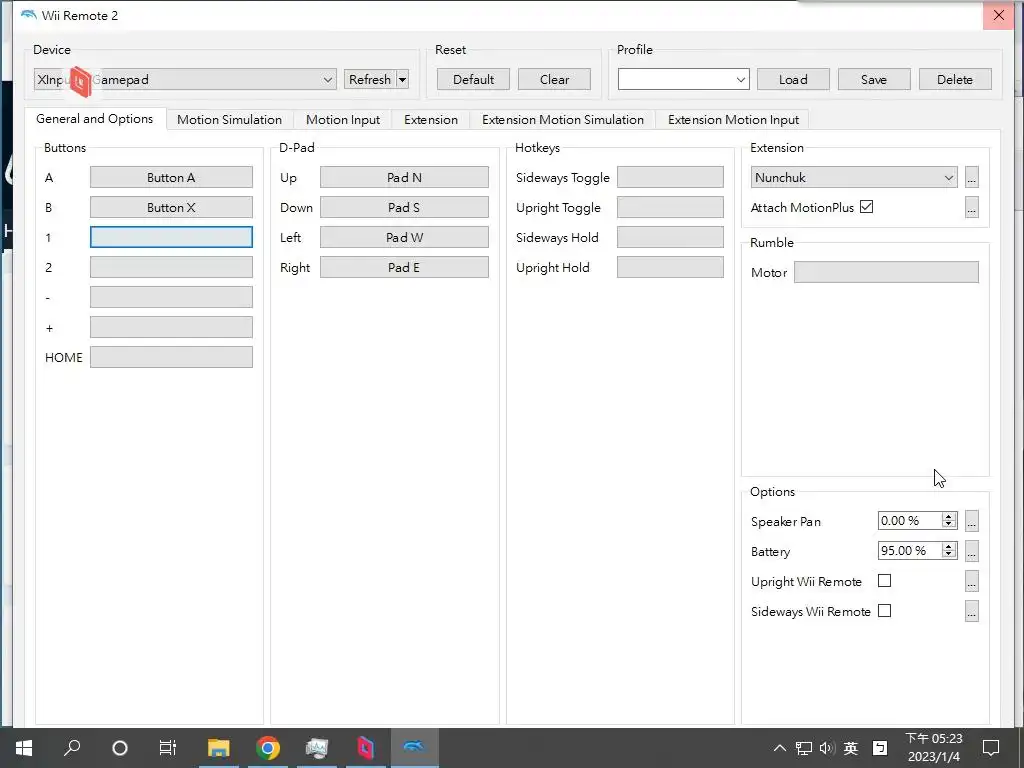Image resolution: width=1024 pixels, height=768 pixels.
Task: Open Extension Motion Input tab
Action: coord(733,120)
